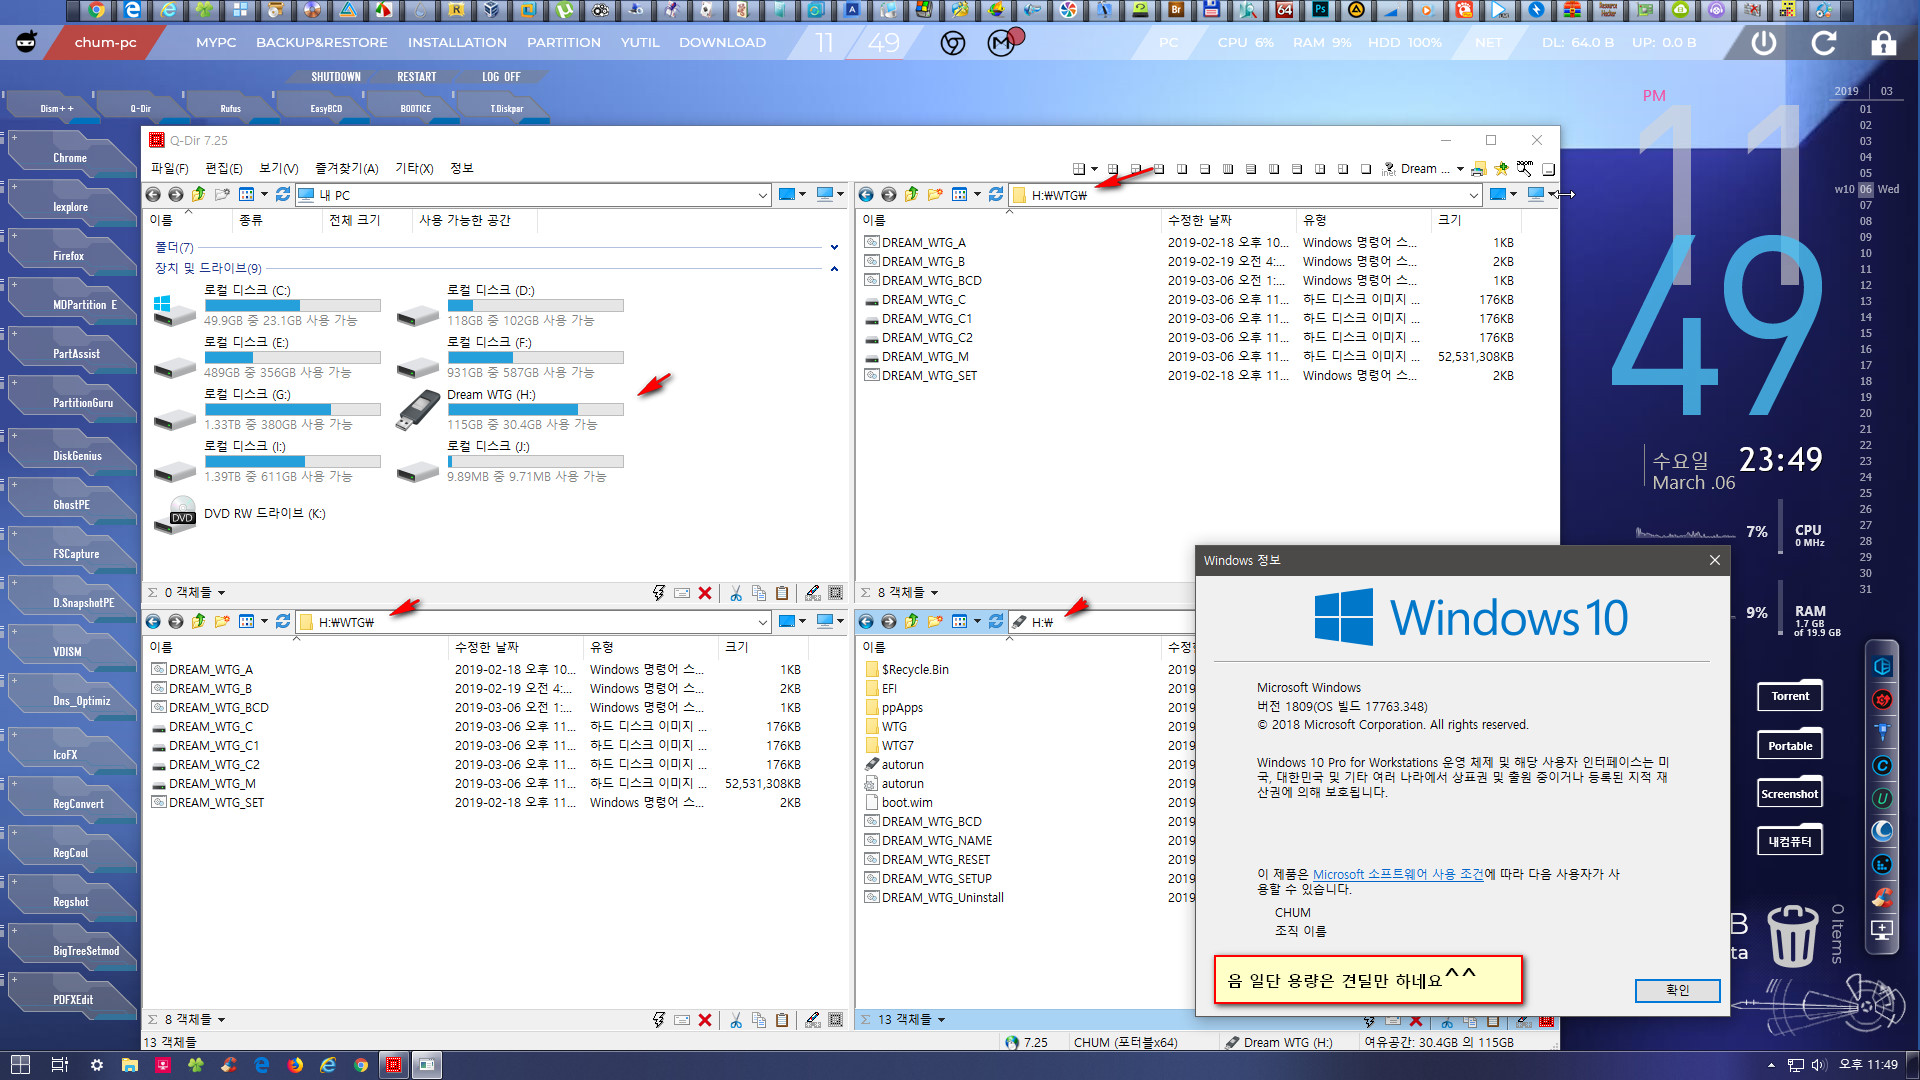
Task: Switch Q-Dir to two horizontal panes layout
Action: 1204,169
